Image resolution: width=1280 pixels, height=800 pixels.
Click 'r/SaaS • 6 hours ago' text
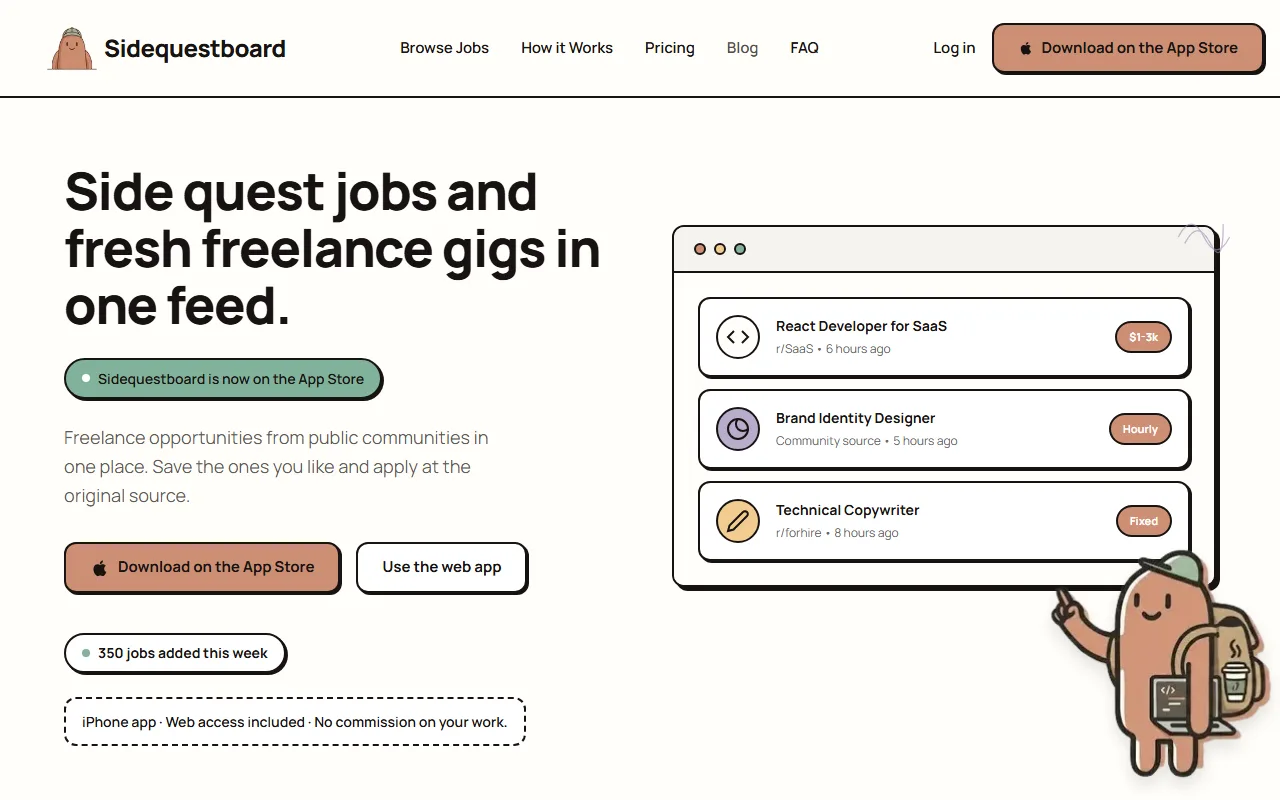click(833, 349)
